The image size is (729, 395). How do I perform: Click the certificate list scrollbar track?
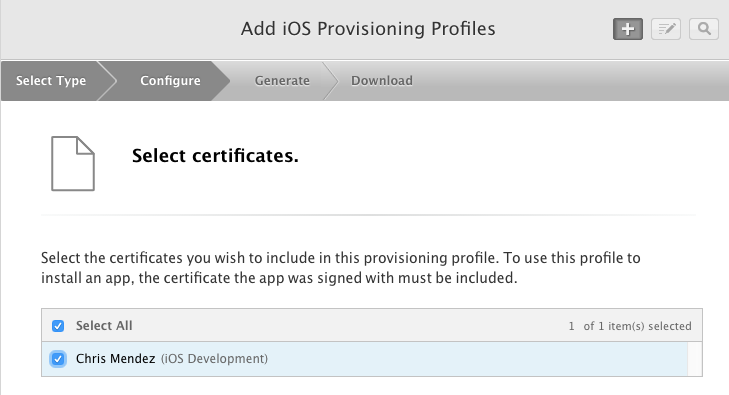(x=695, y=359)
